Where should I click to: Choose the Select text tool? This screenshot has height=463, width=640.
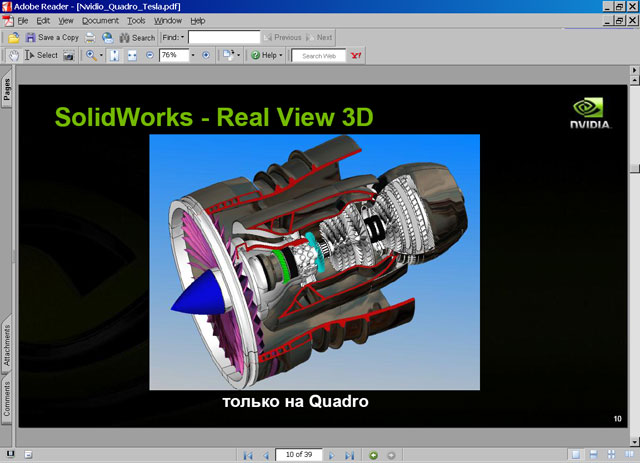pos(41,55)
